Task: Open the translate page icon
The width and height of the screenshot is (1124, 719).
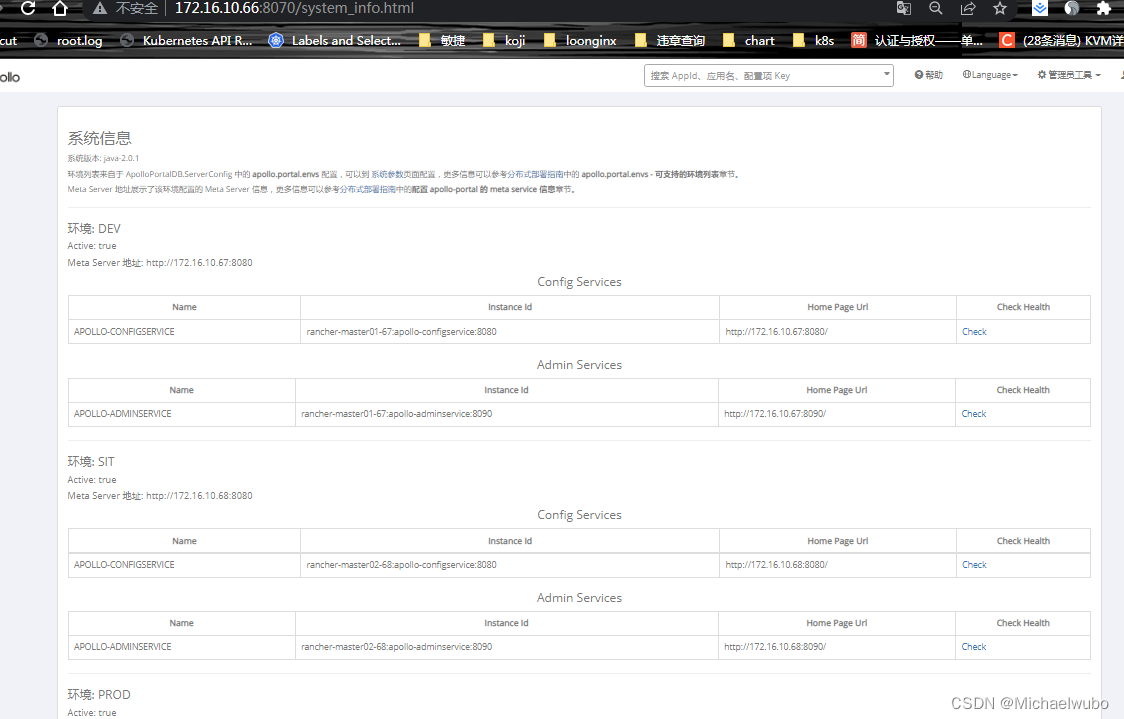Action: pos(904,9)
